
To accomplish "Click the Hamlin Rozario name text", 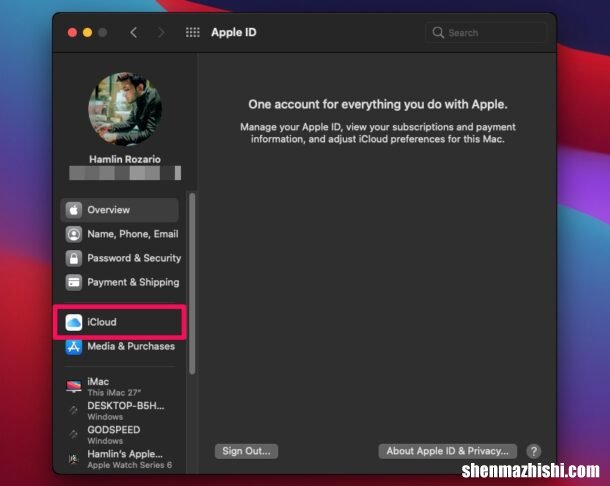I will tap(125, 159).
